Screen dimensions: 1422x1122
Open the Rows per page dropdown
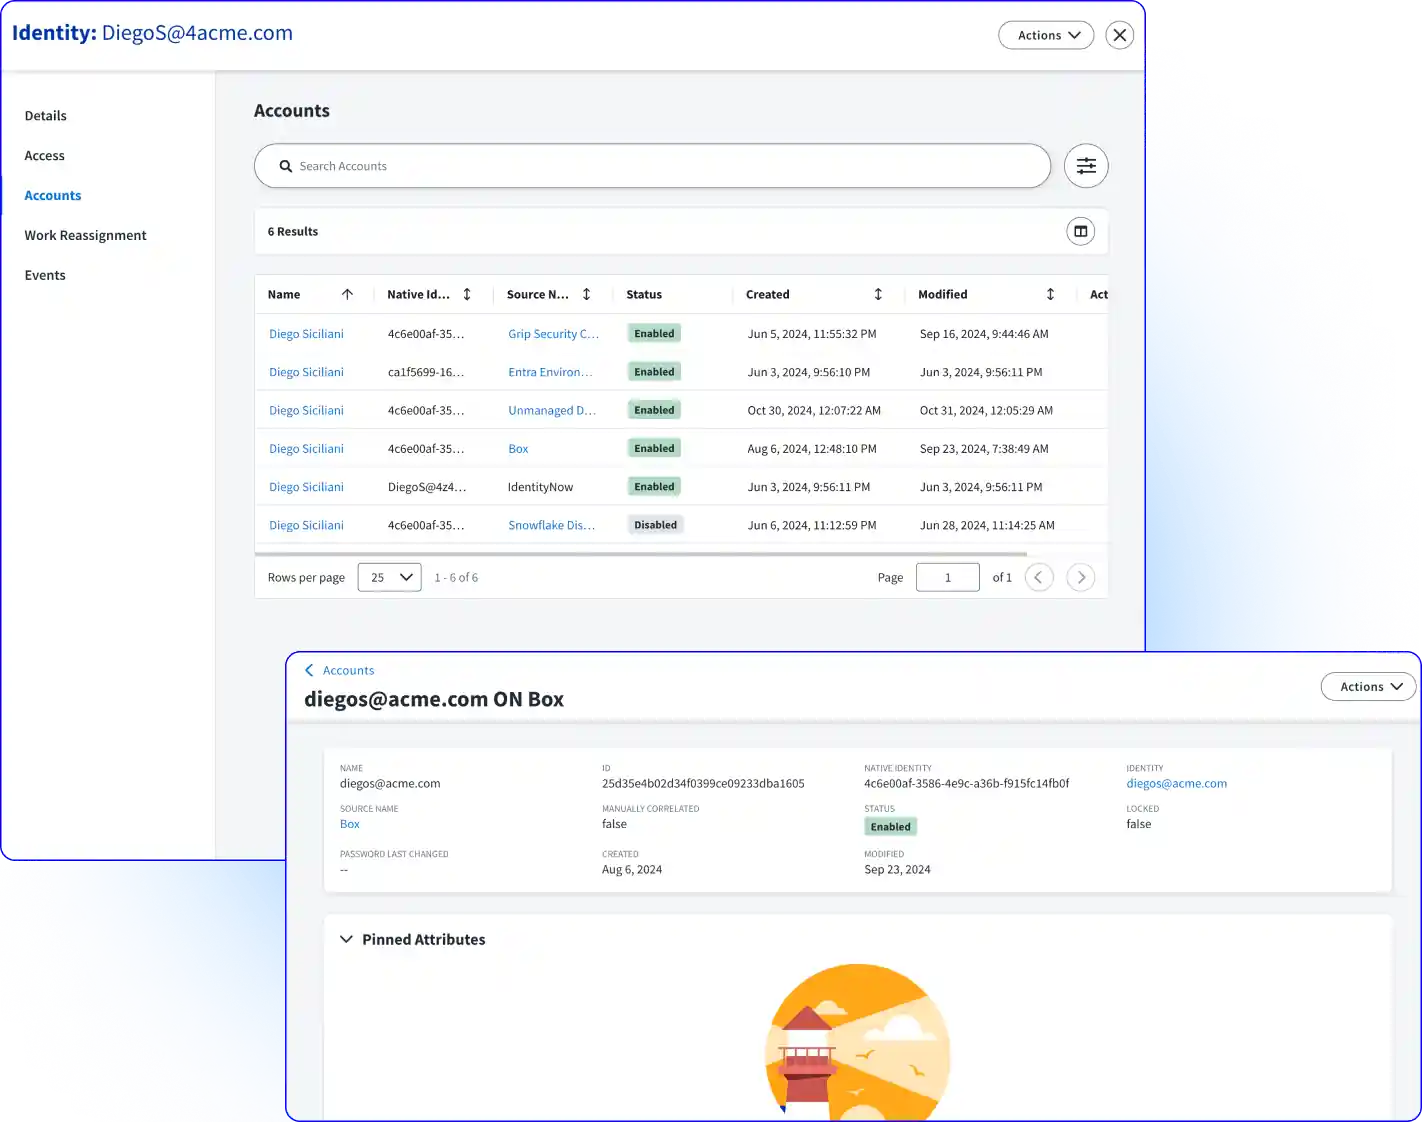pos(389,577)
